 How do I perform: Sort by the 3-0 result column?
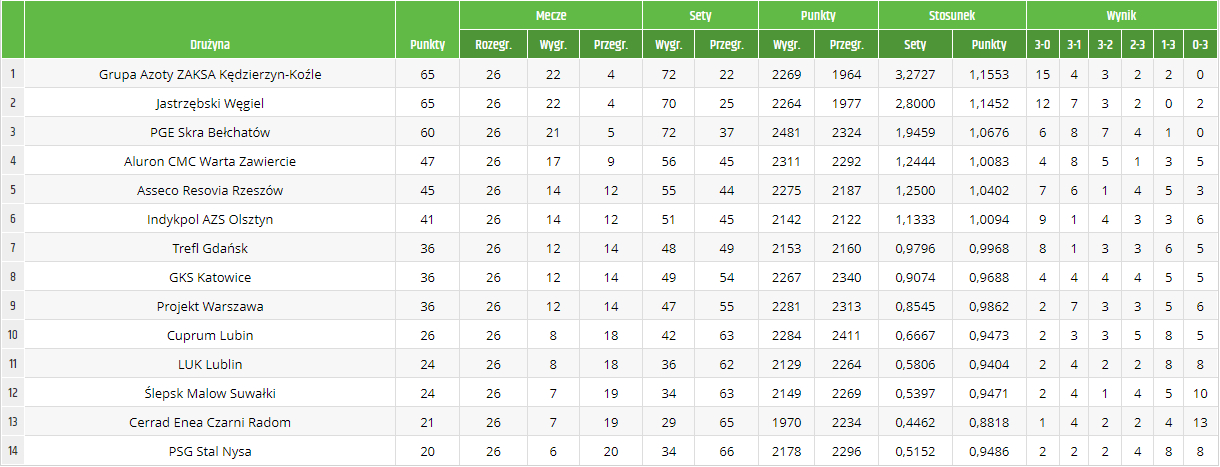tap(1042, 45)
